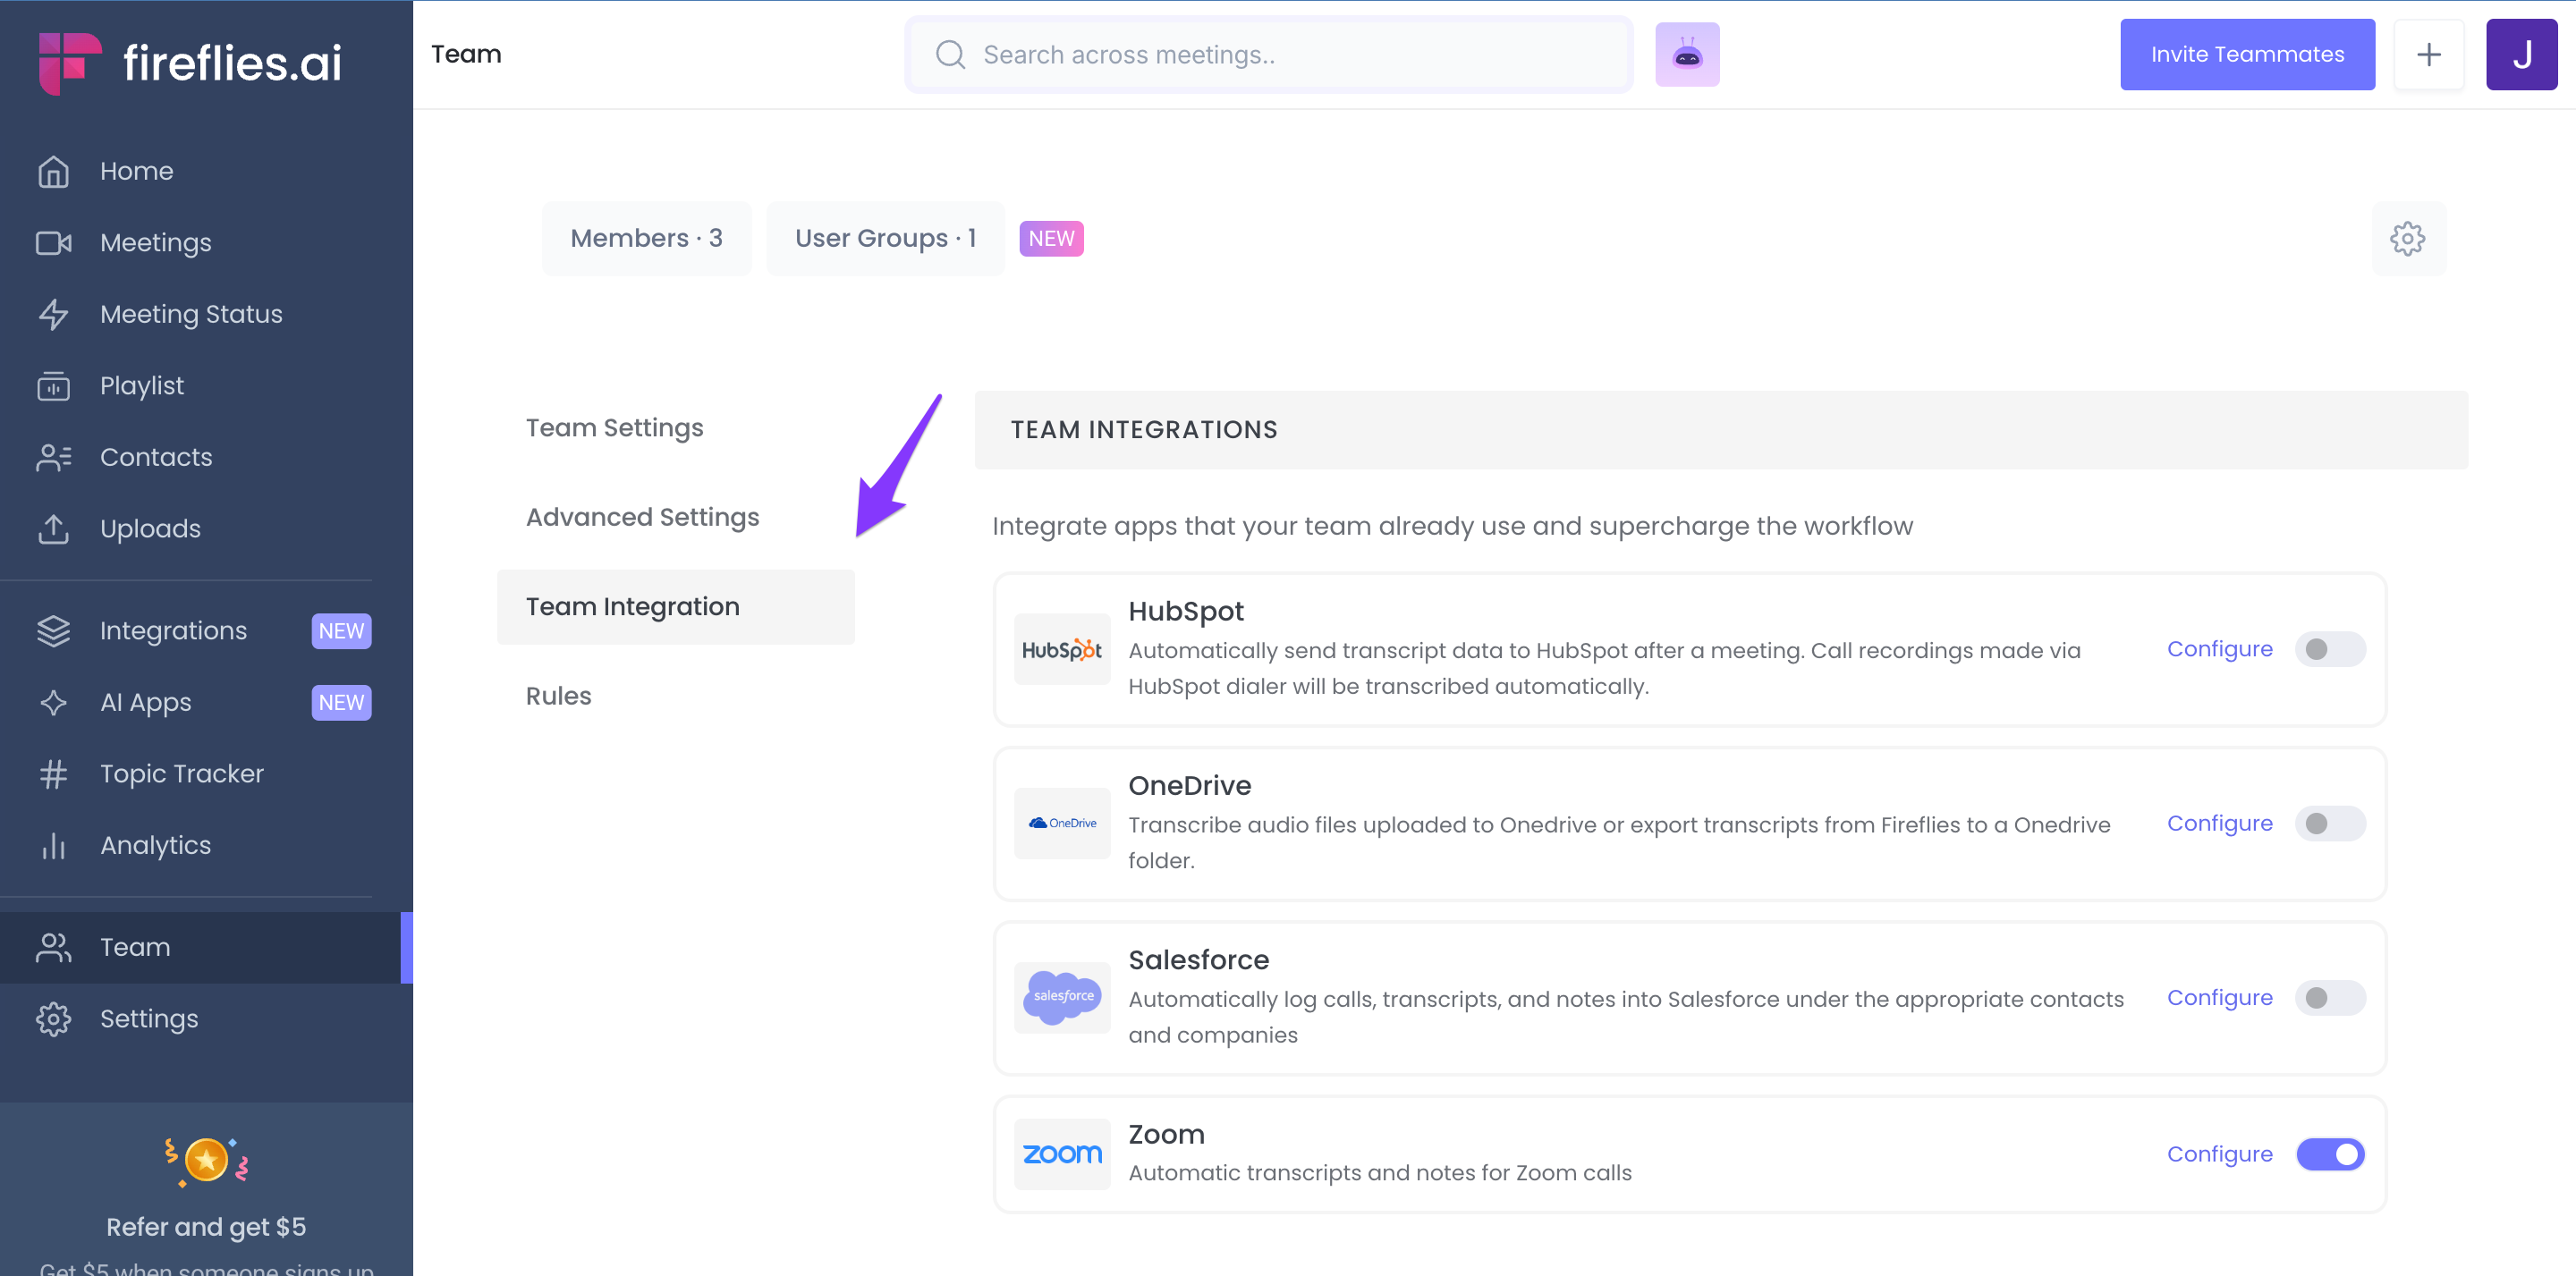Click the Analytics bar chart icon
2576x1276 pixels.
tap(53, 845)
